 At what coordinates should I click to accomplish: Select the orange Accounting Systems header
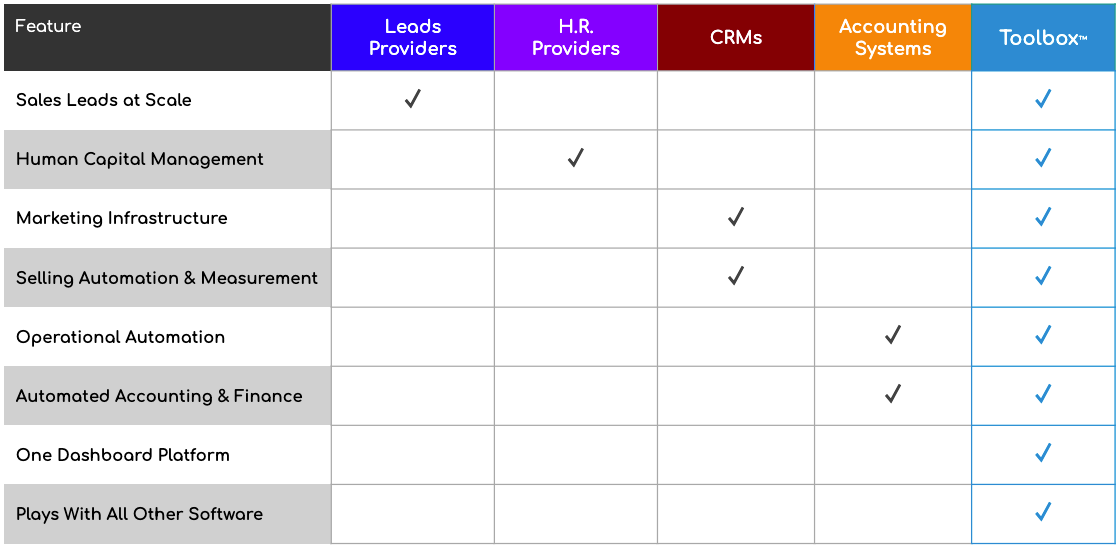click(x=893, y=38)
